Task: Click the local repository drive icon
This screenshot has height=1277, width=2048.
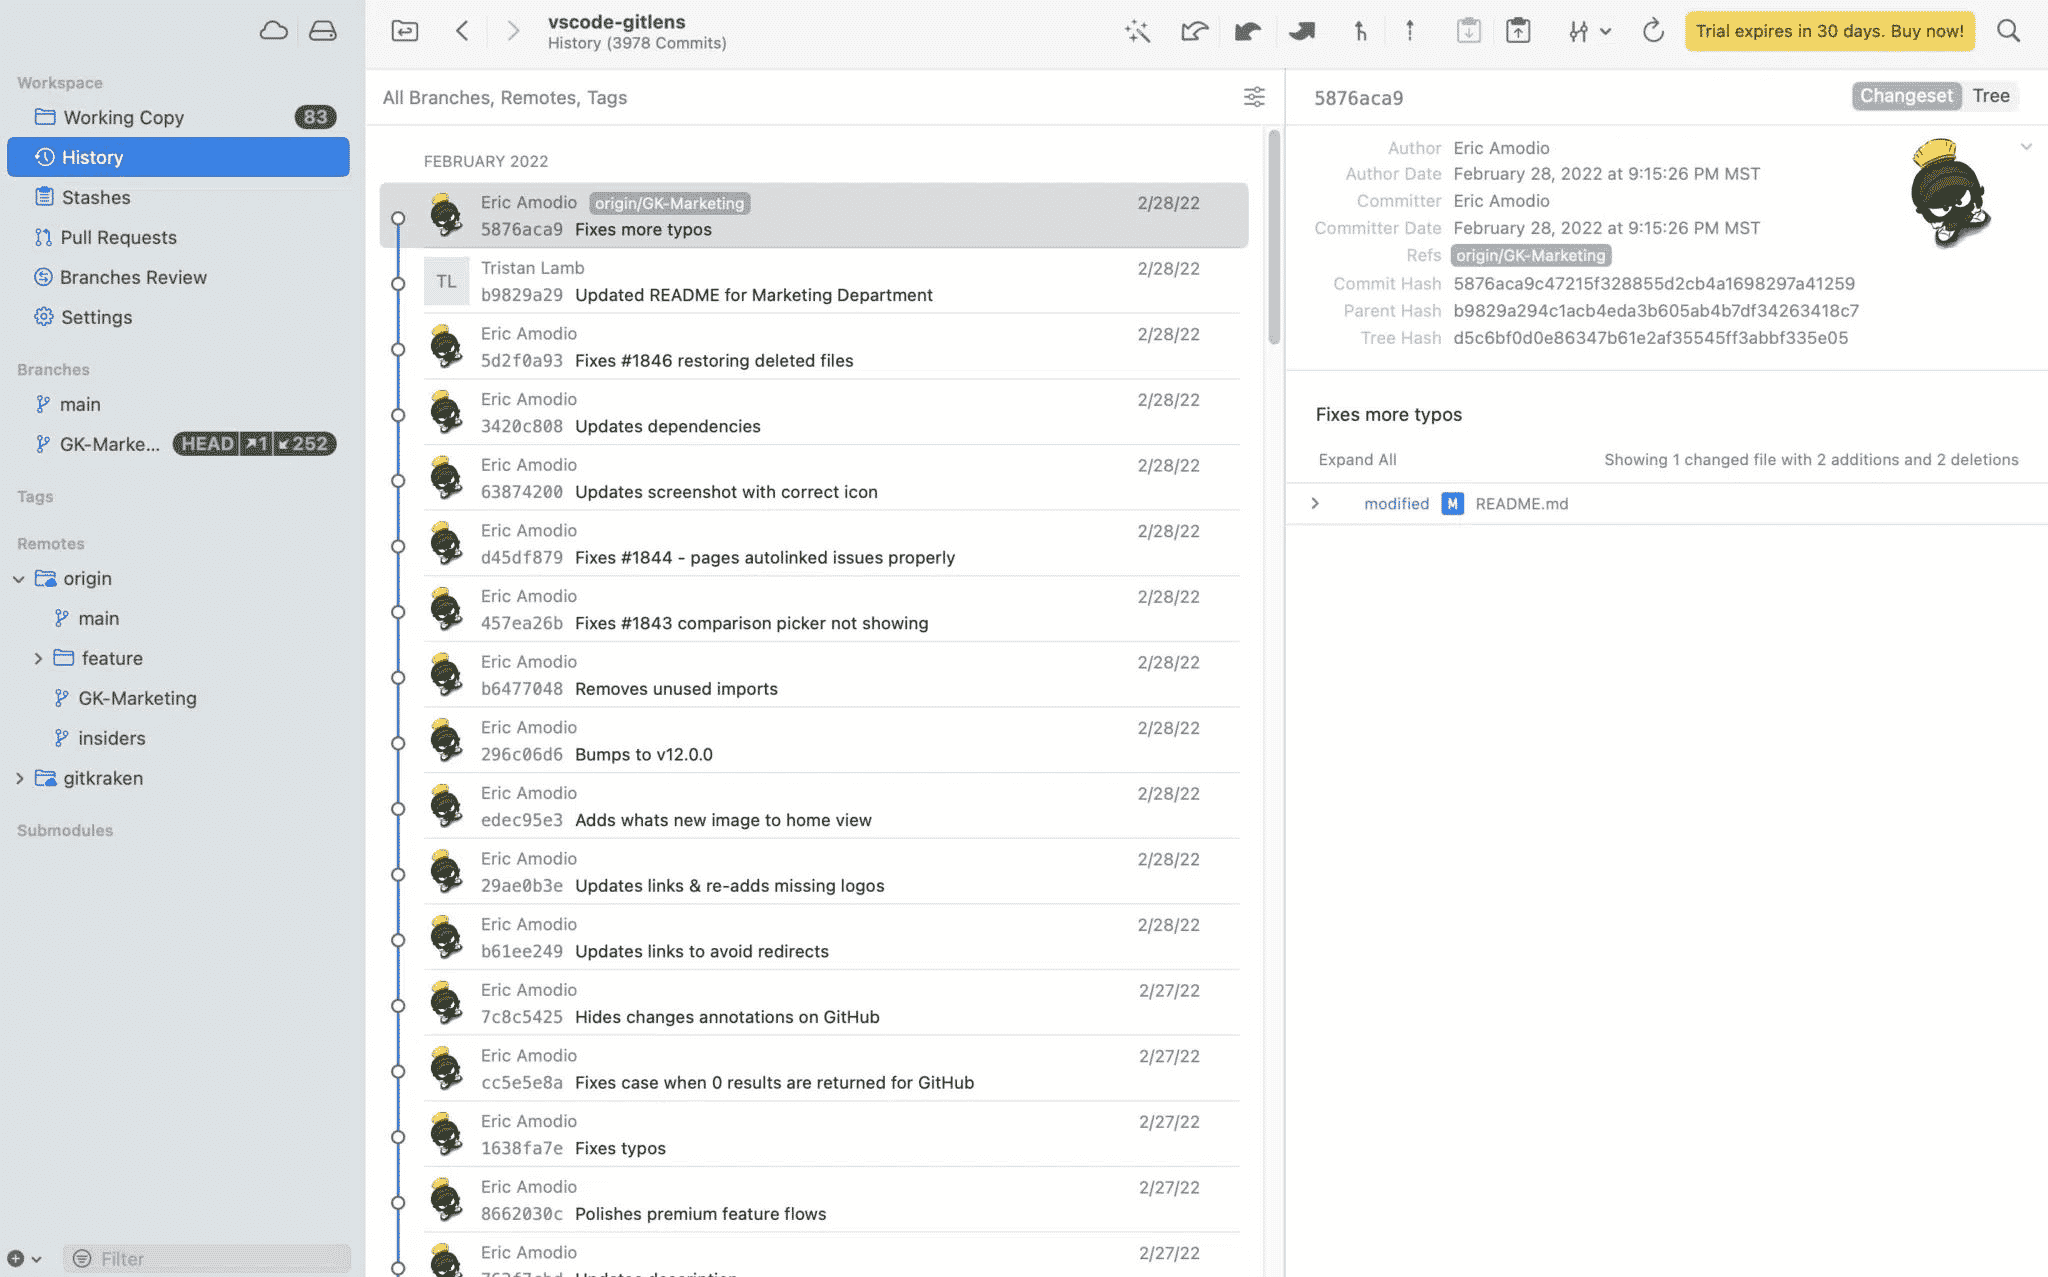Action: tap(322, 30)
